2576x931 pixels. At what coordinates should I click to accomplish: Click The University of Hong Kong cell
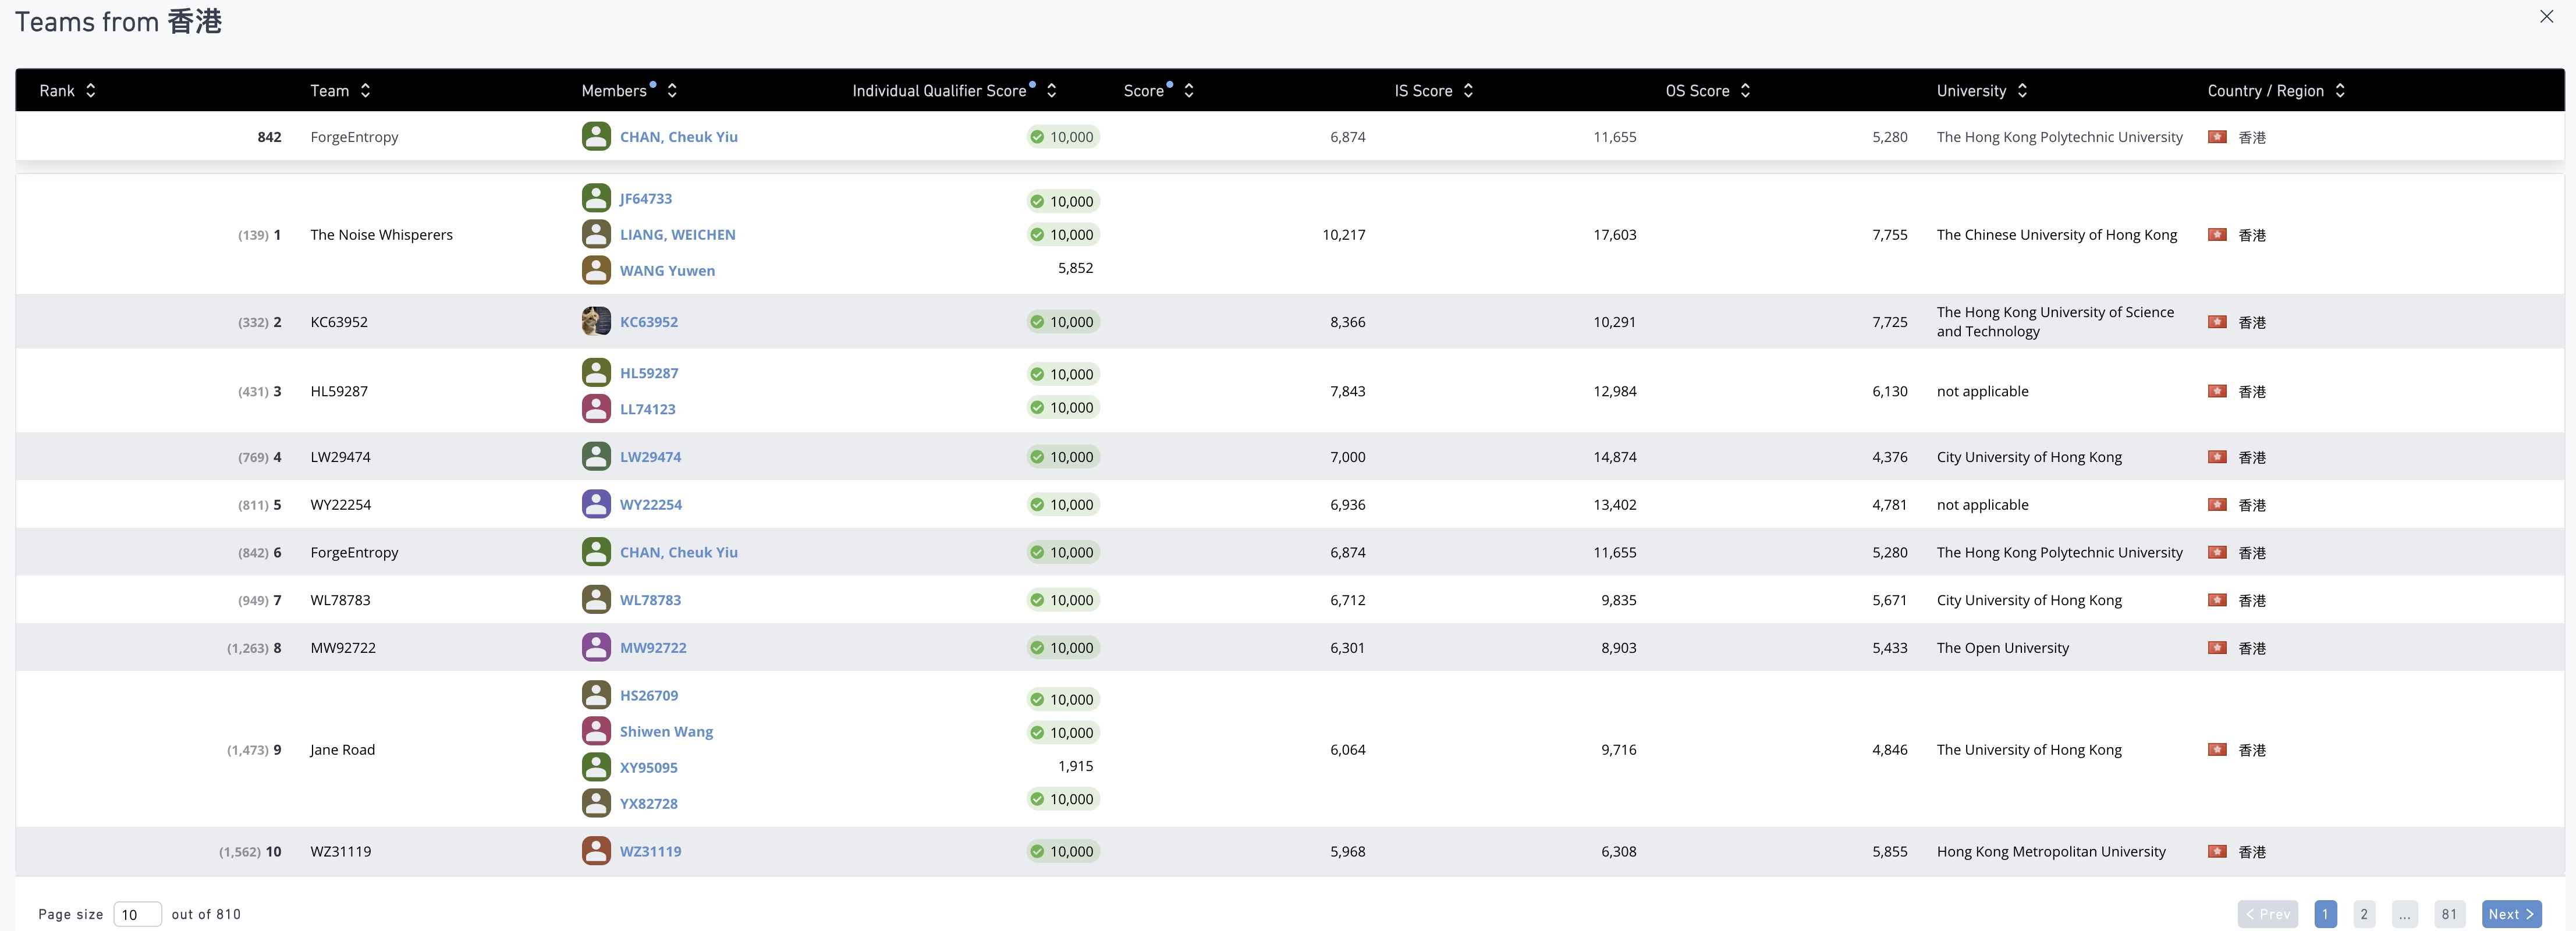click(x=2028, y=749)
